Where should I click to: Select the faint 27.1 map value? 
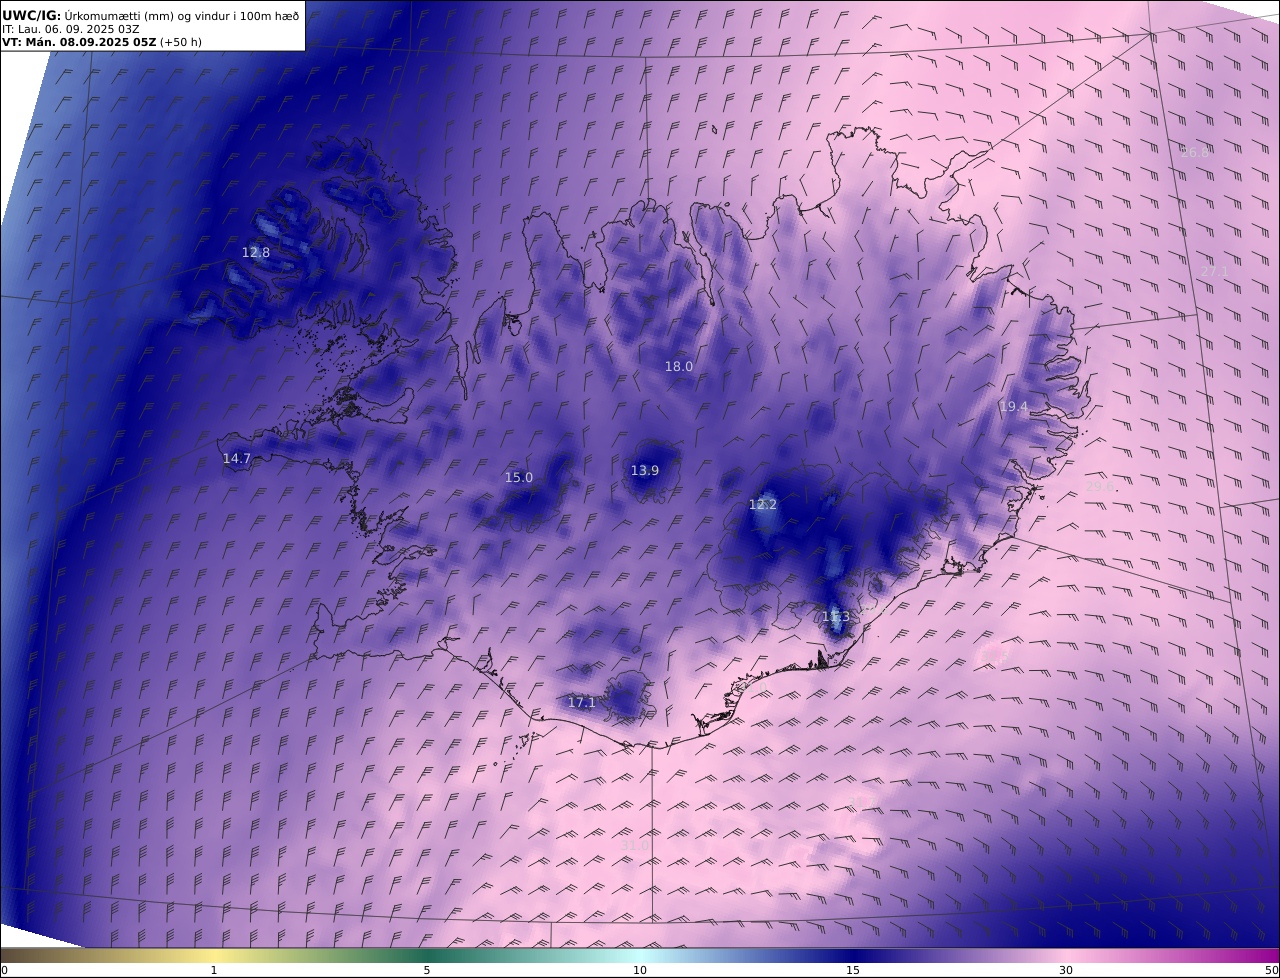click(1215, 271)
